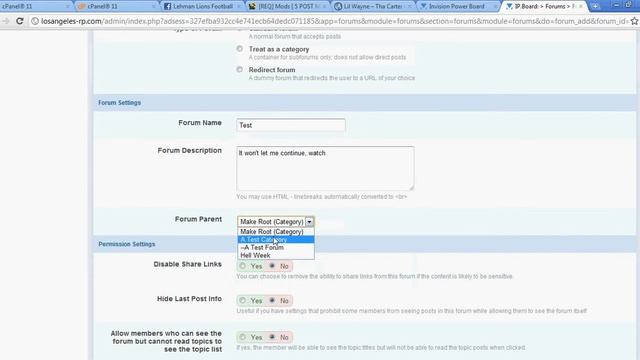The image size is (640, 360).
Task: Click the Forum Parent label
Action: [198, 219]
